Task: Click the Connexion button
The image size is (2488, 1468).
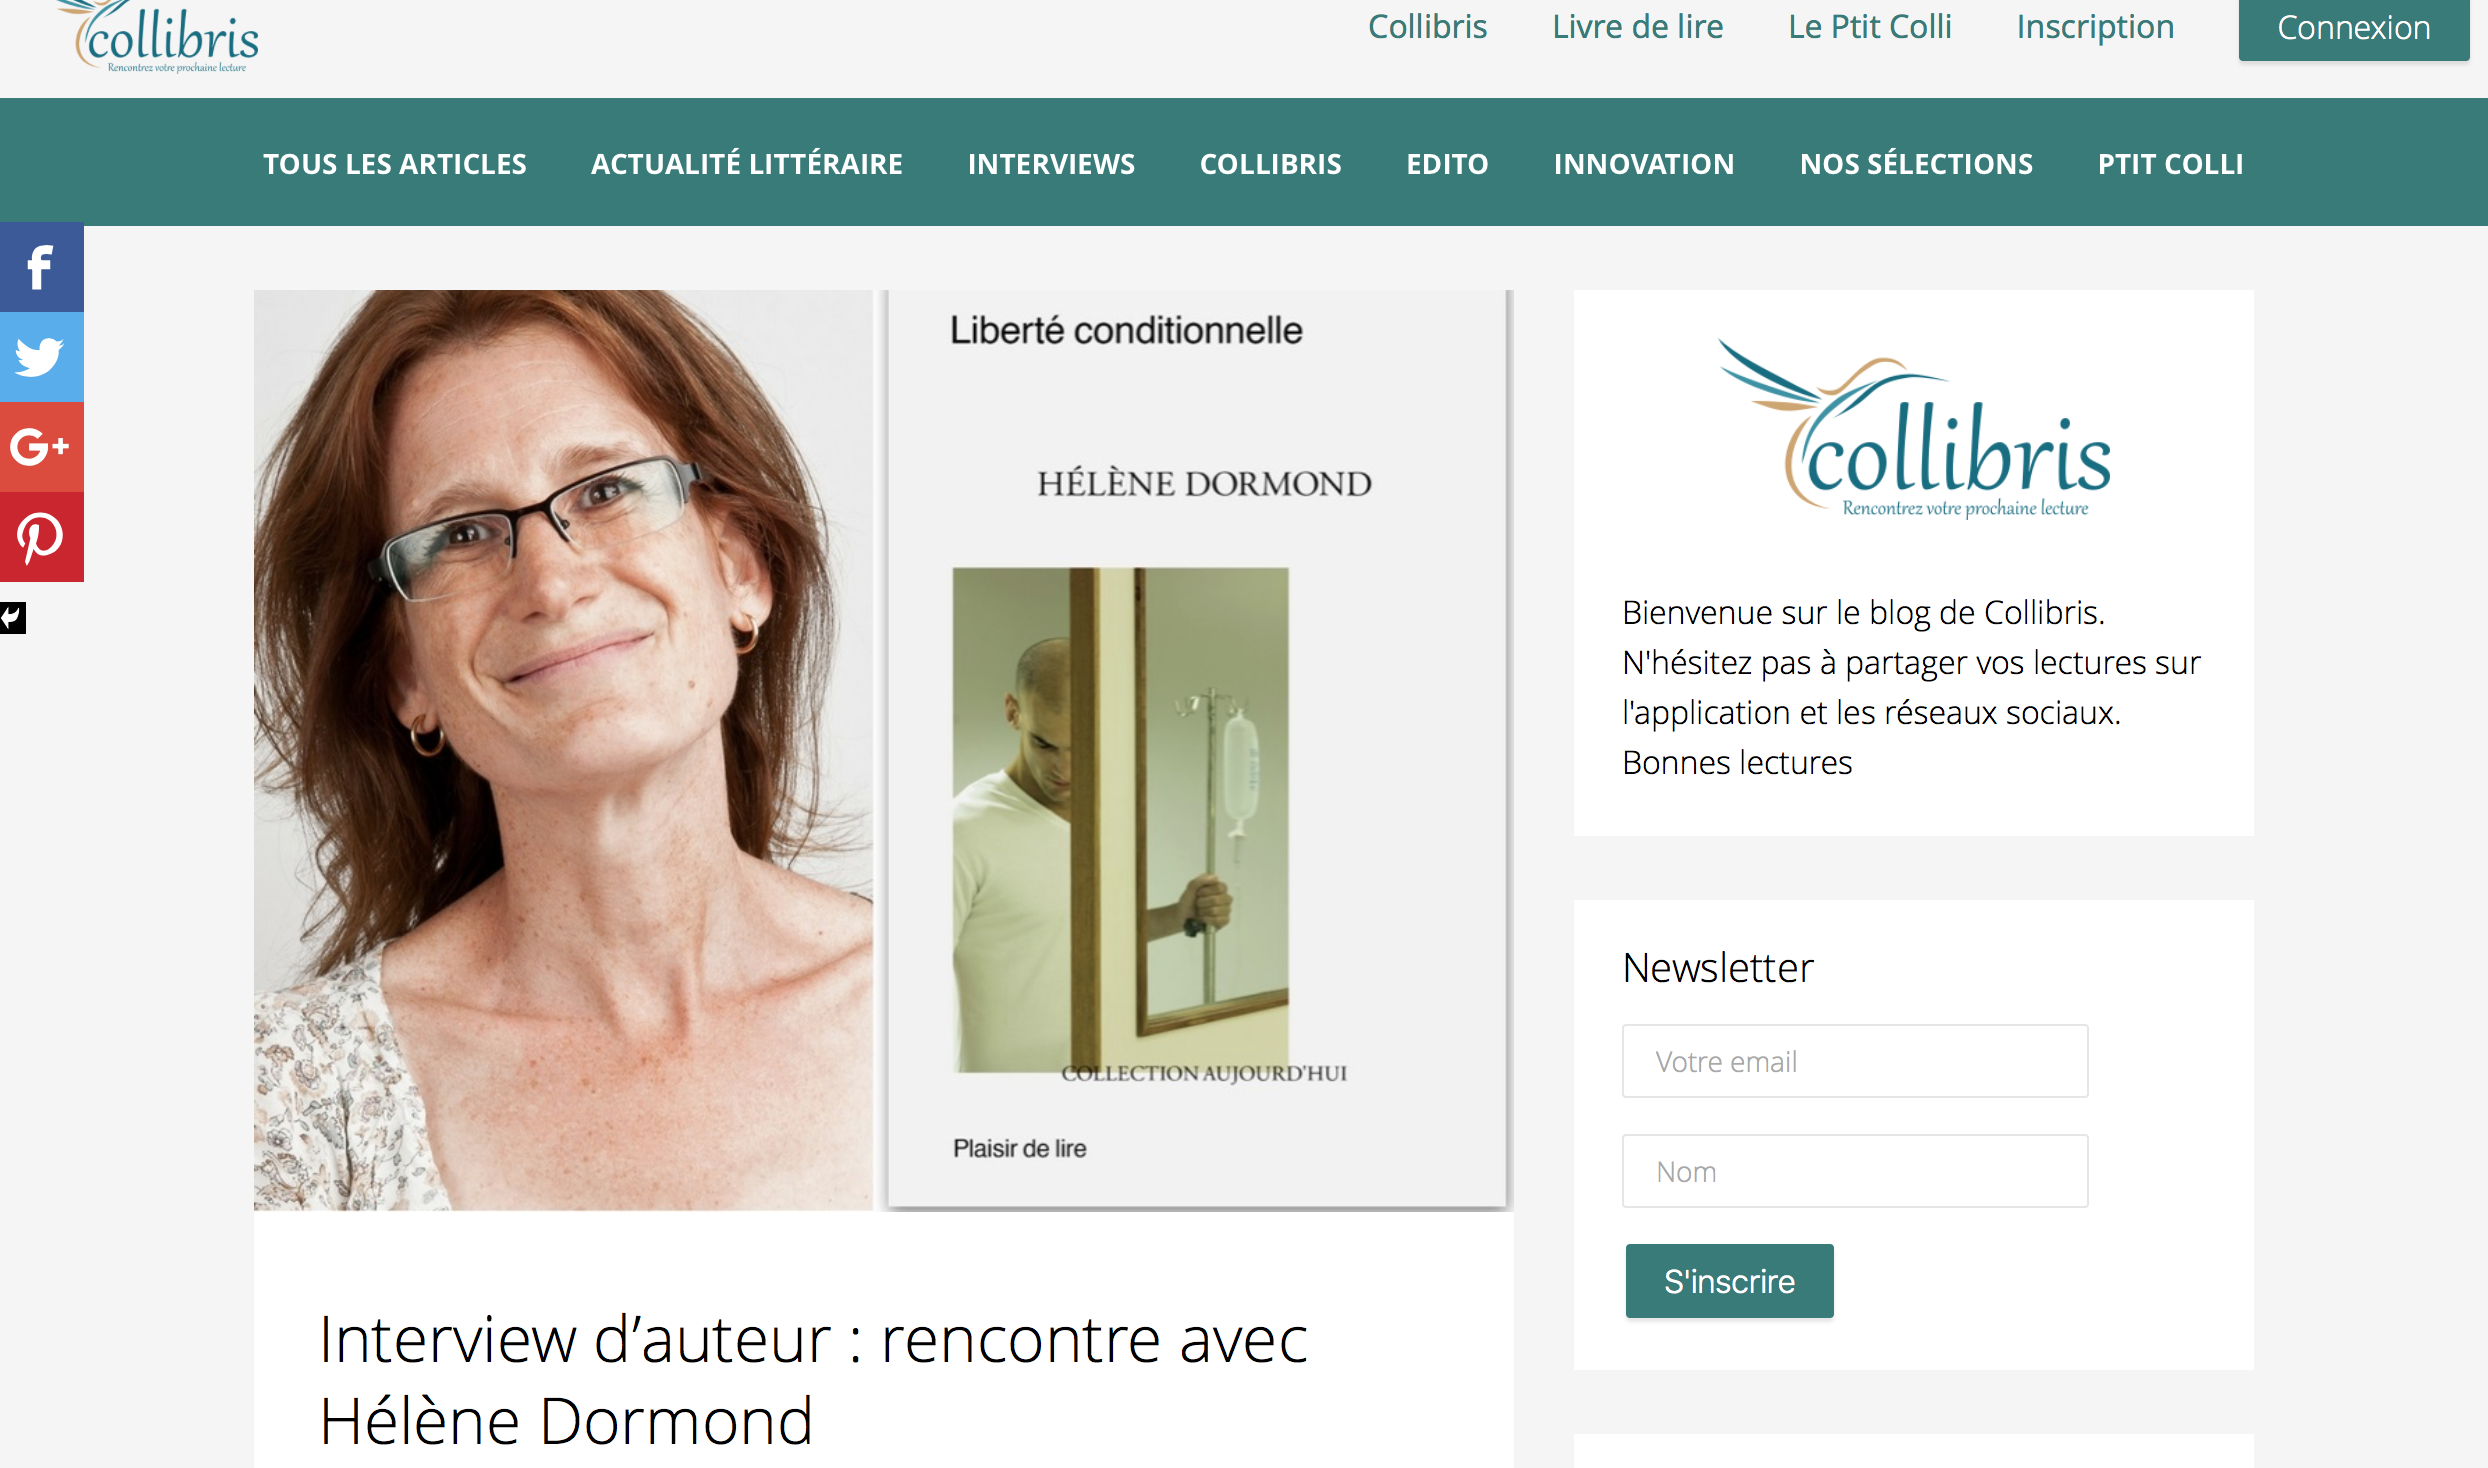Action: pyautogui.click(x=2353, y=28)
